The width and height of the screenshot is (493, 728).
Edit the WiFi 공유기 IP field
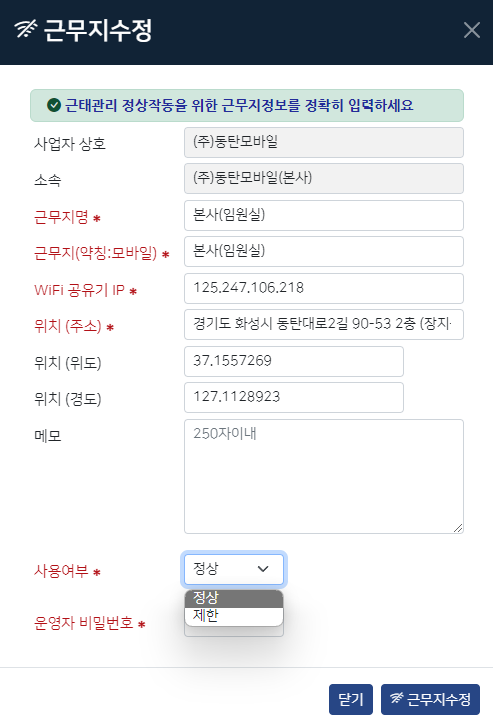324,288
